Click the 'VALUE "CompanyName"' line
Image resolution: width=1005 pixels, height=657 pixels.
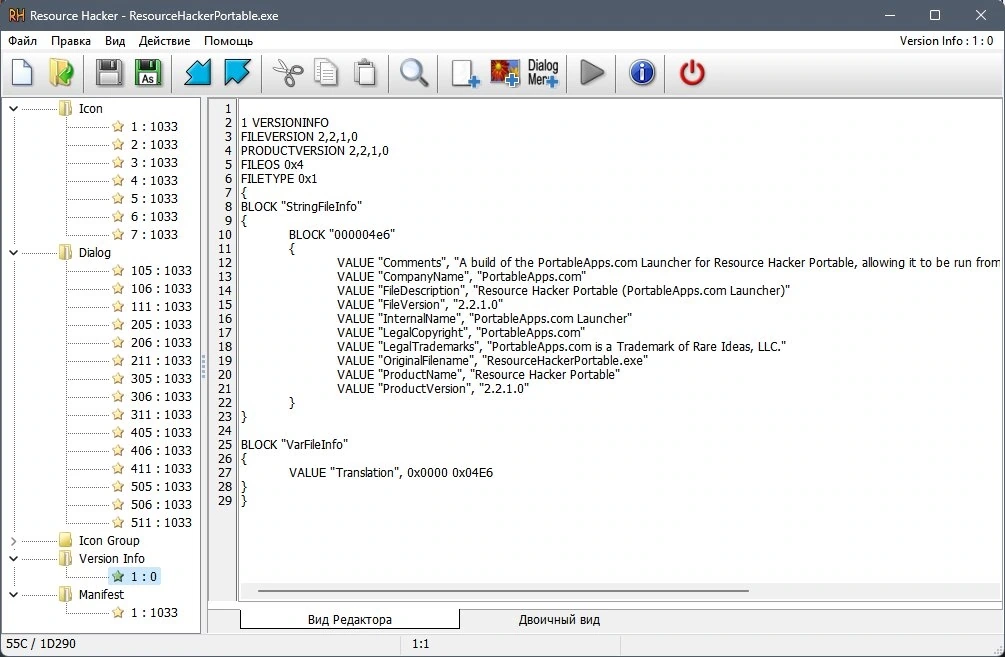click(x=461, y=276)
